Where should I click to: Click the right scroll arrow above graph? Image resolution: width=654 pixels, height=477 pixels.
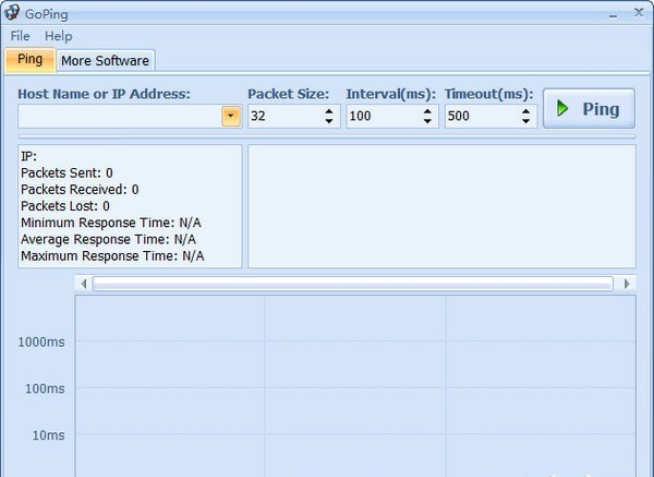click(x=627, y=284)
